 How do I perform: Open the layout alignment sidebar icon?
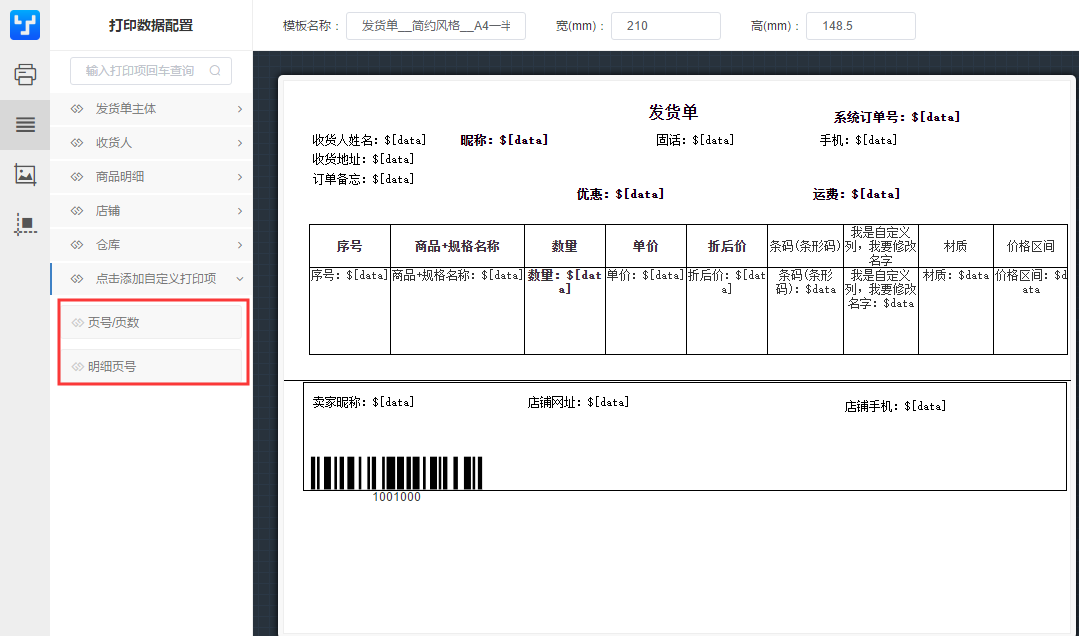25,224
